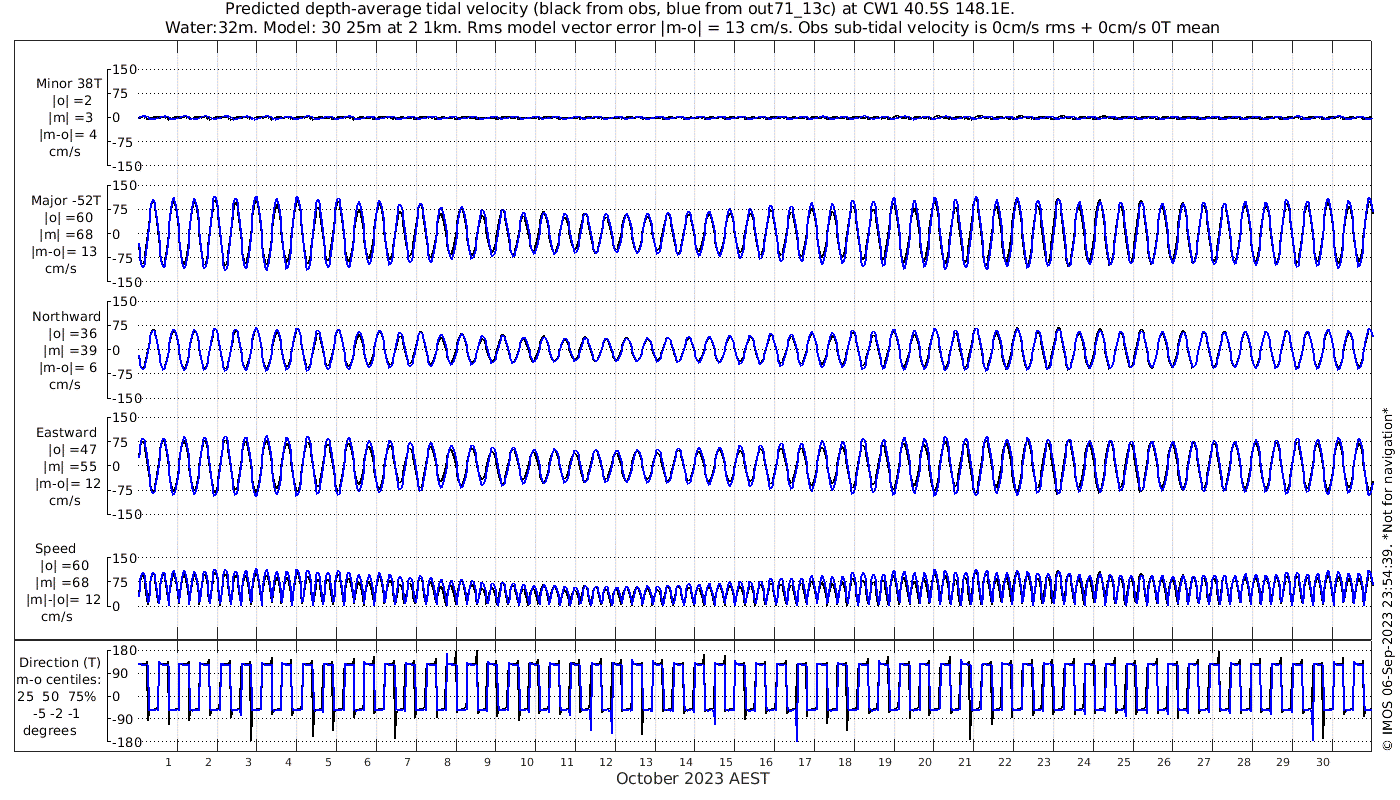Click the '180' tick on Direction axis
The width and height of the screenshot is (1400, 800).
[123, 650]
